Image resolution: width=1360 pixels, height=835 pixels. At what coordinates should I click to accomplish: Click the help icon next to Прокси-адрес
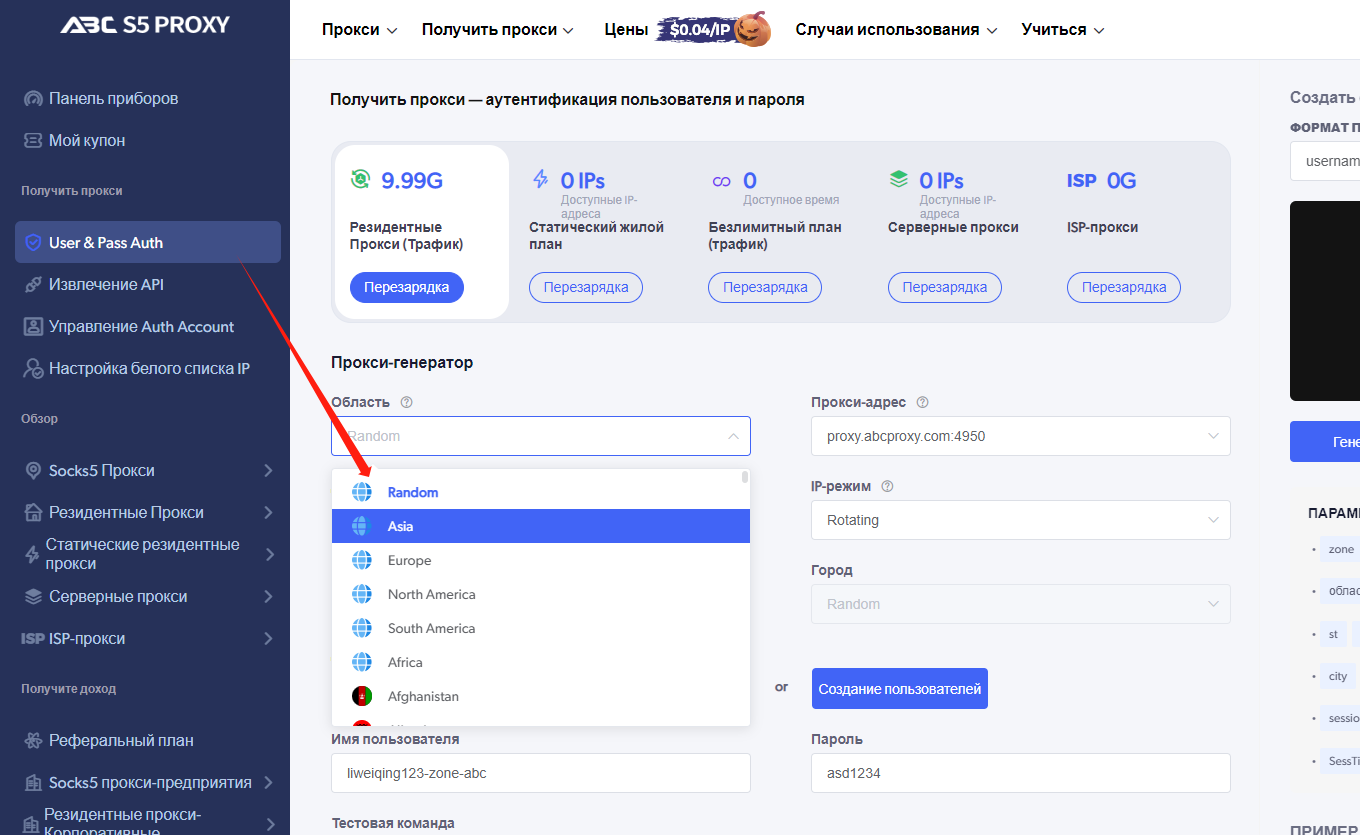(x=922, y=402)
